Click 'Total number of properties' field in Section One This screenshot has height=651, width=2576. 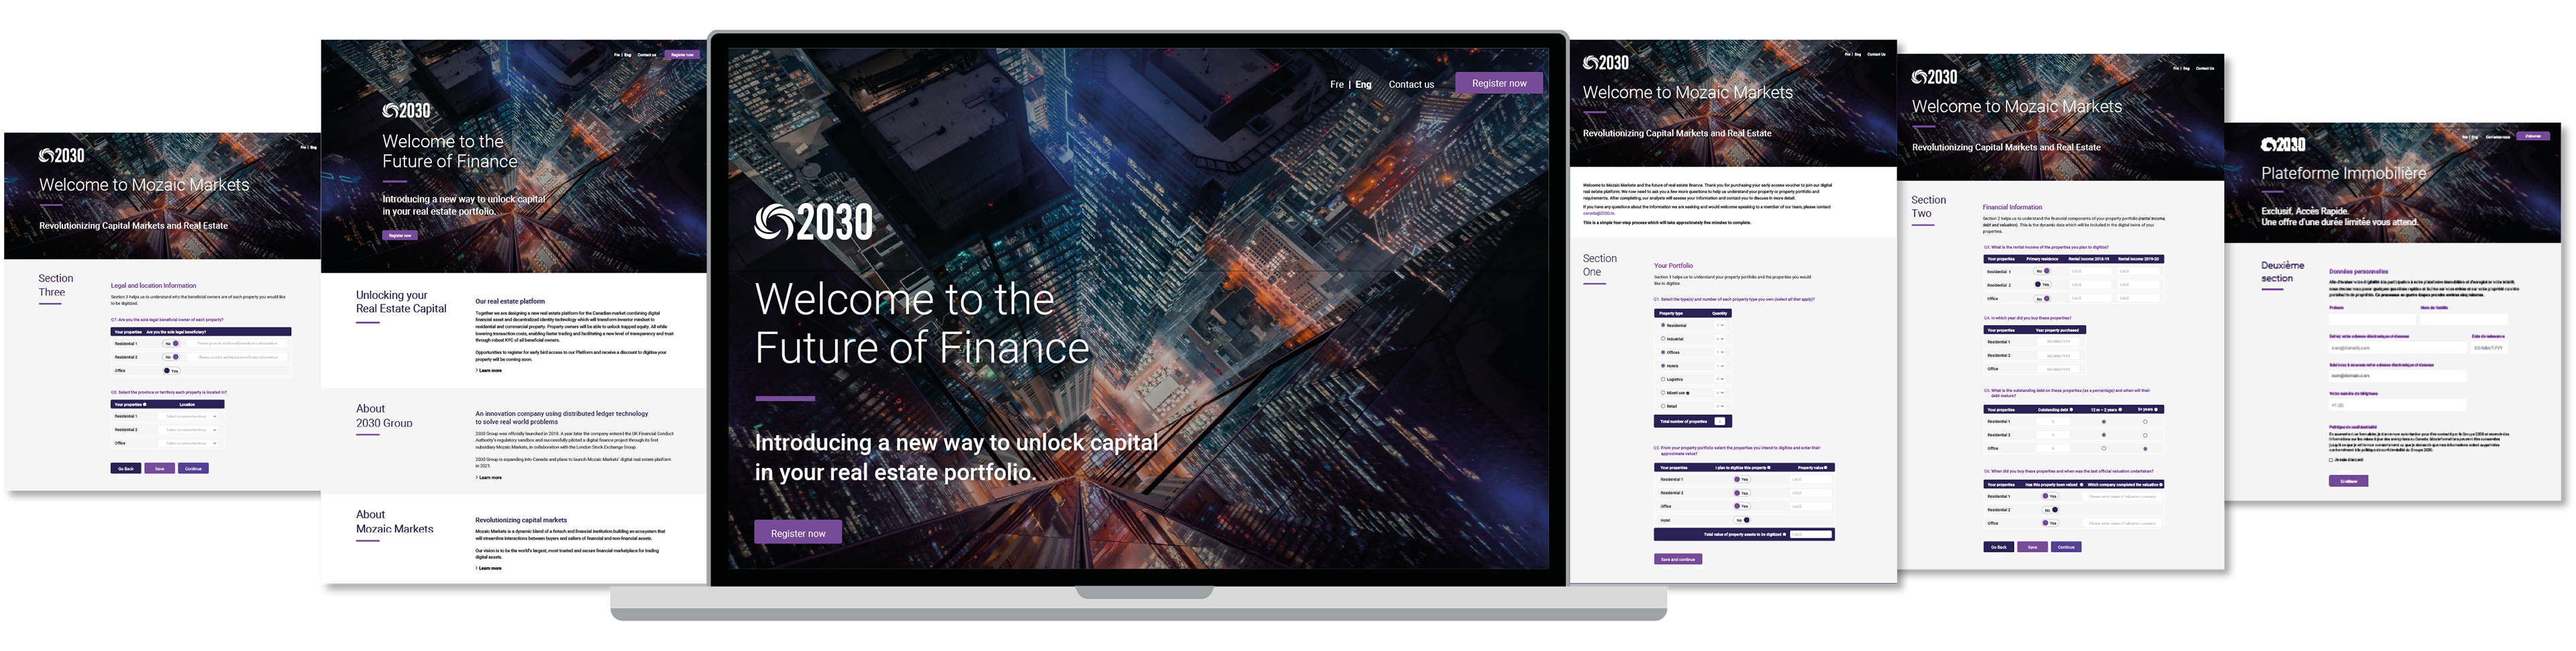[1720, 421]
